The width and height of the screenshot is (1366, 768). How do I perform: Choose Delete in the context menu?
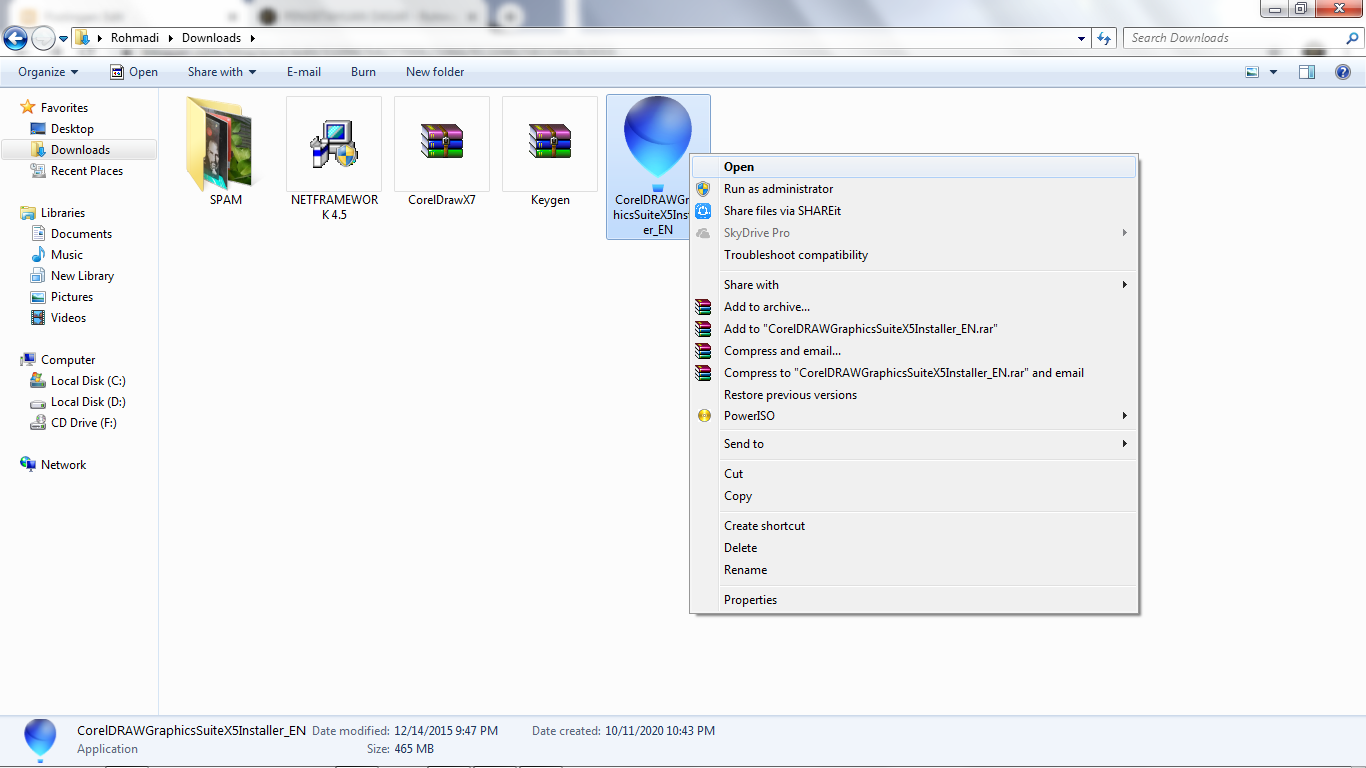[914, 548]
